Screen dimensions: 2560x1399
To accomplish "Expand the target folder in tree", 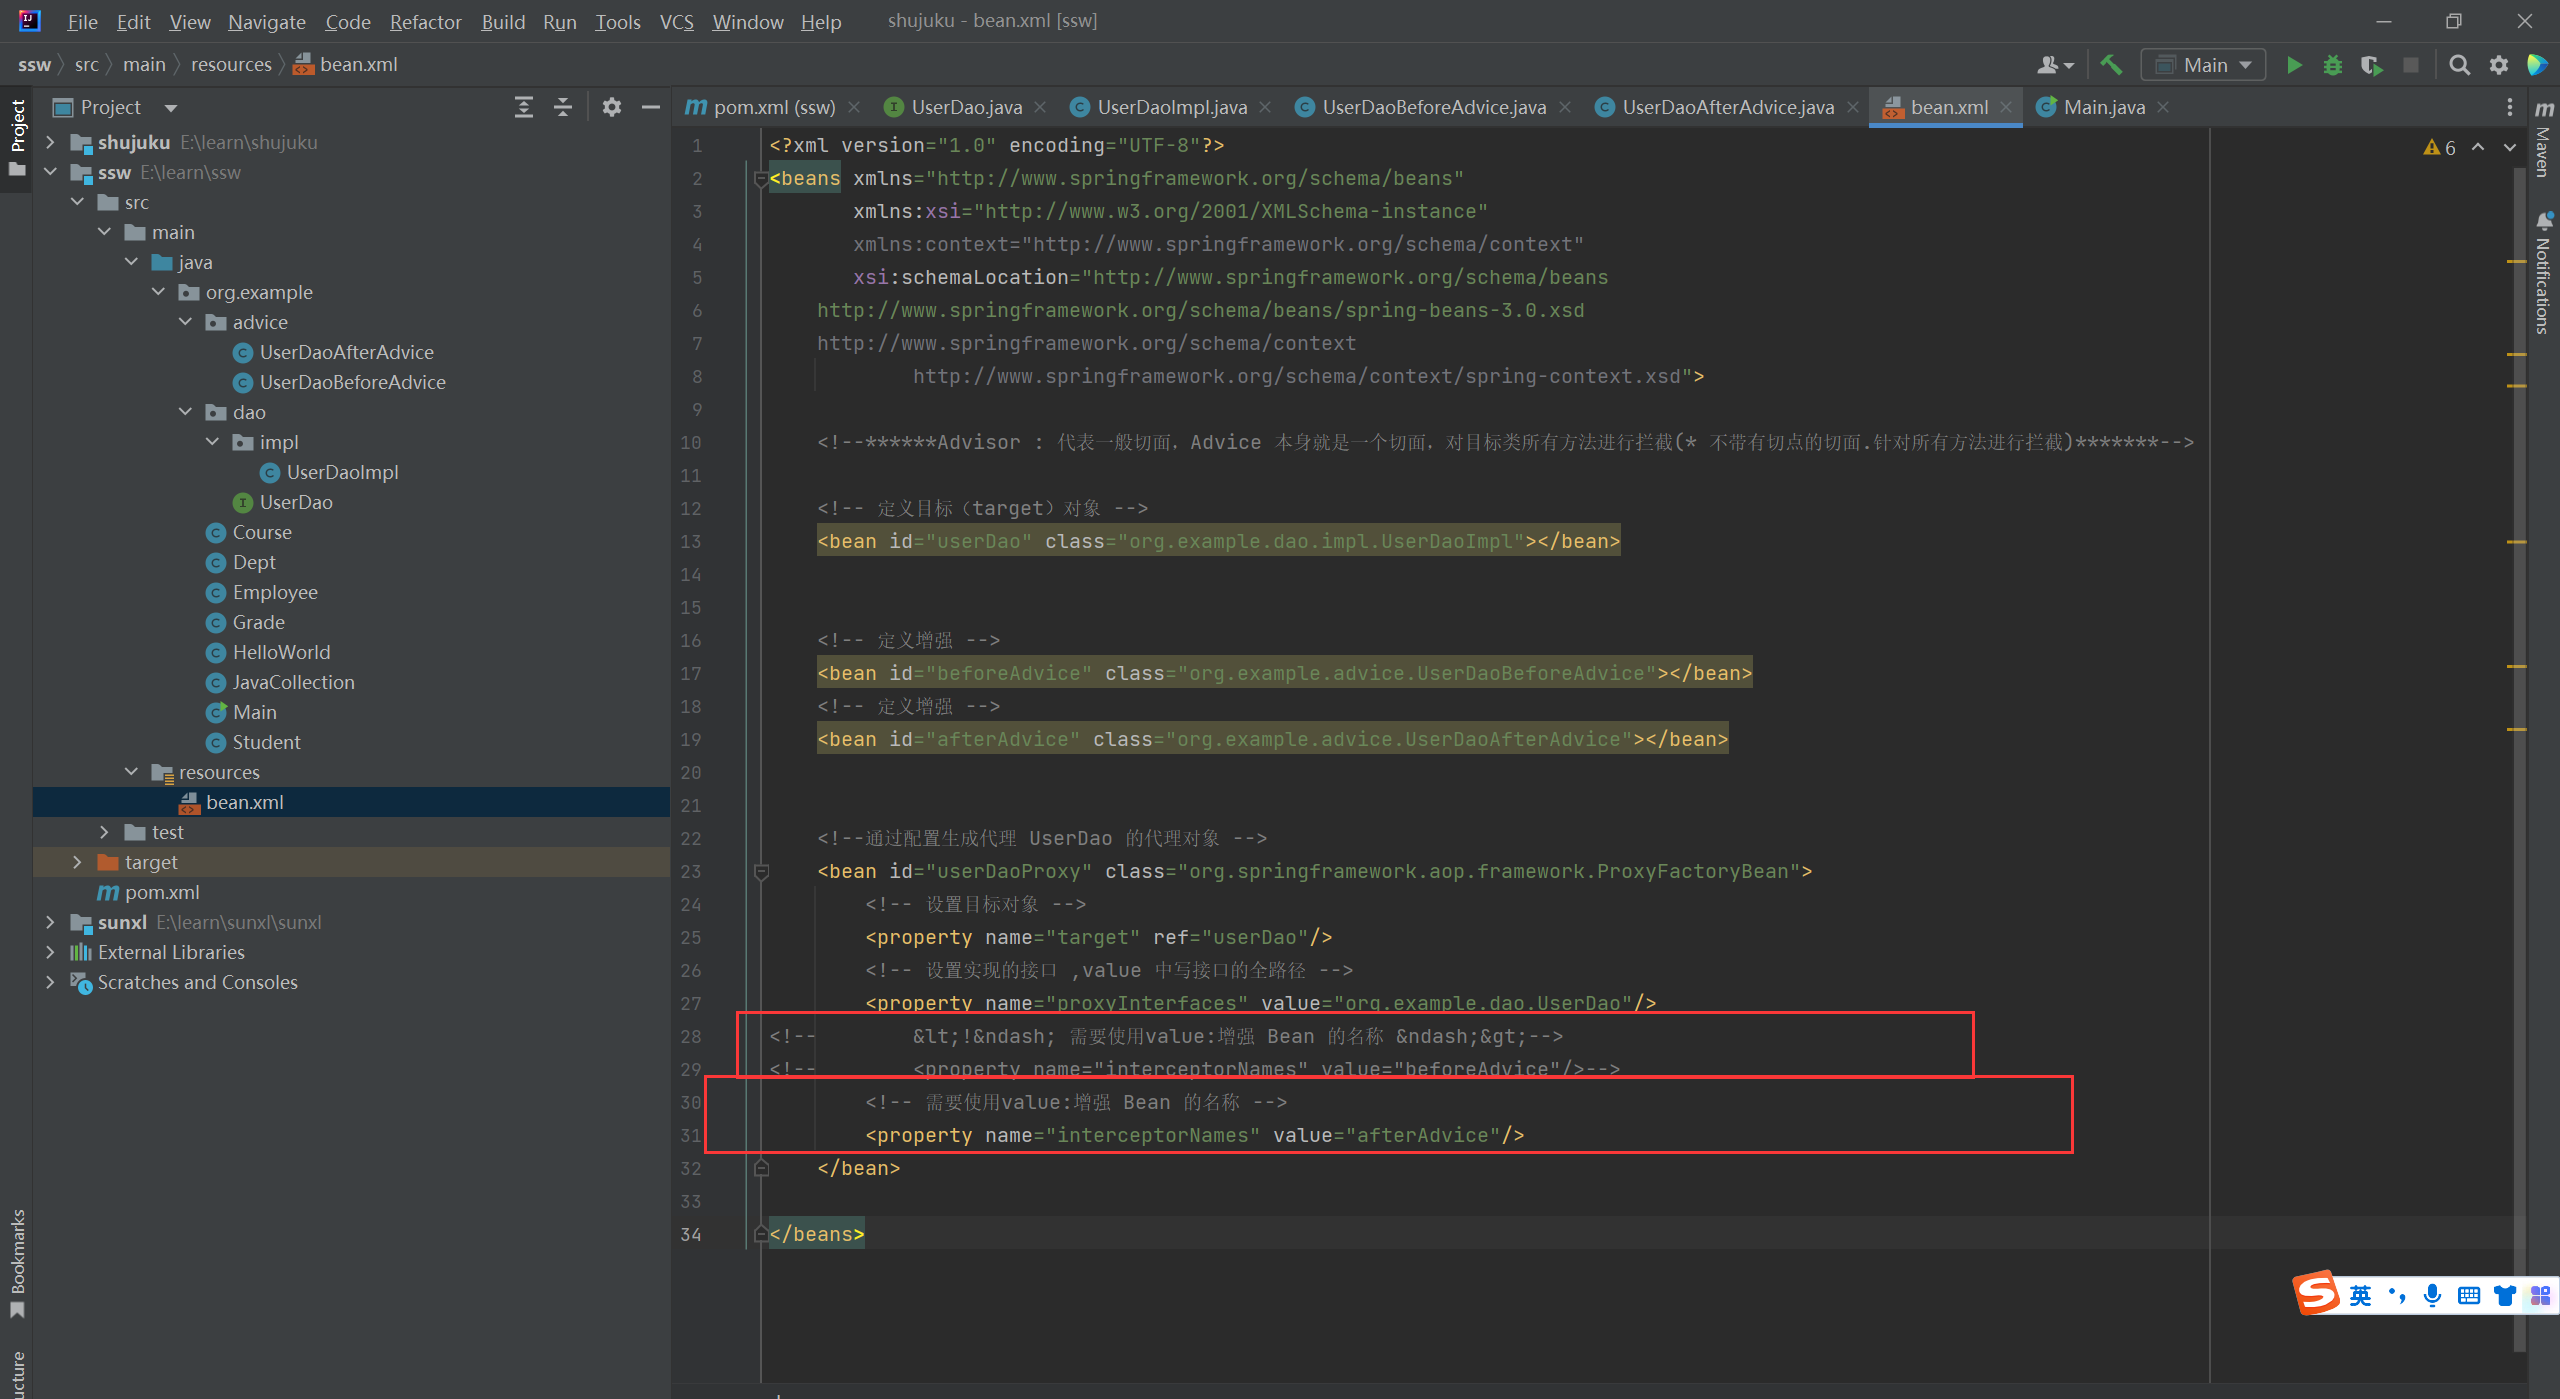I will (77, 862).
